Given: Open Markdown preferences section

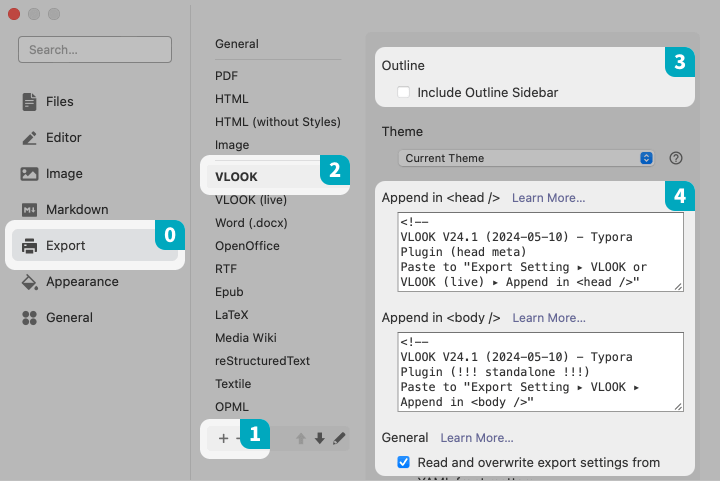Looking at the screenshot, I should coord(77,210).
